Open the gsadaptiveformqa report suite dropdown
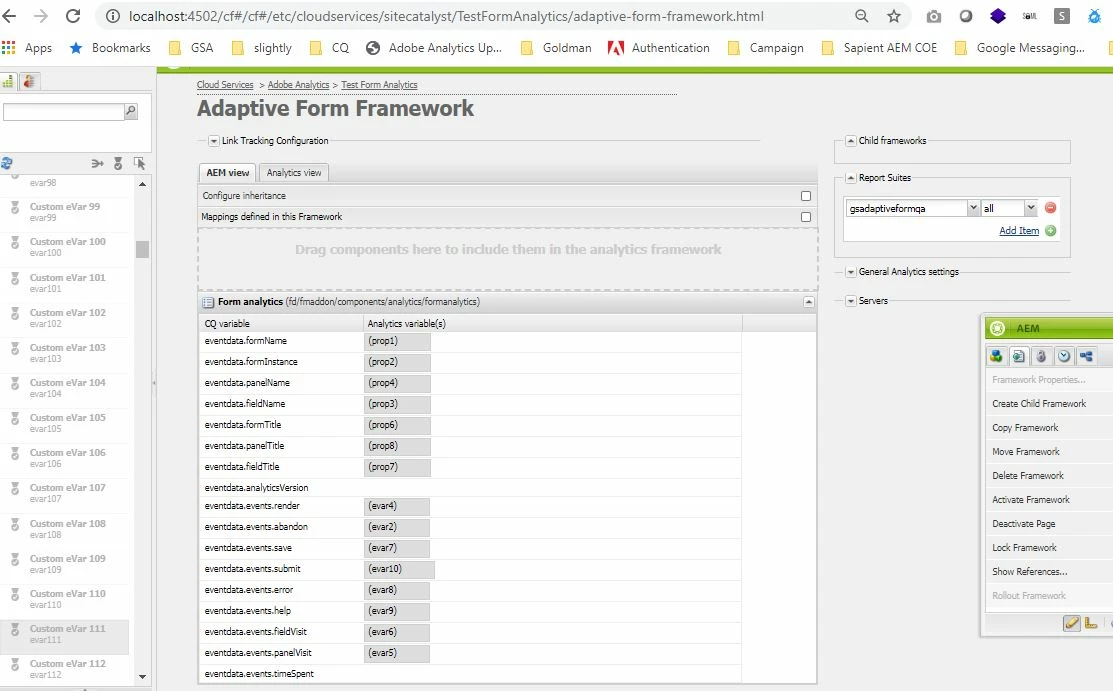The image size is (1113, 691). tap(973, 208)
